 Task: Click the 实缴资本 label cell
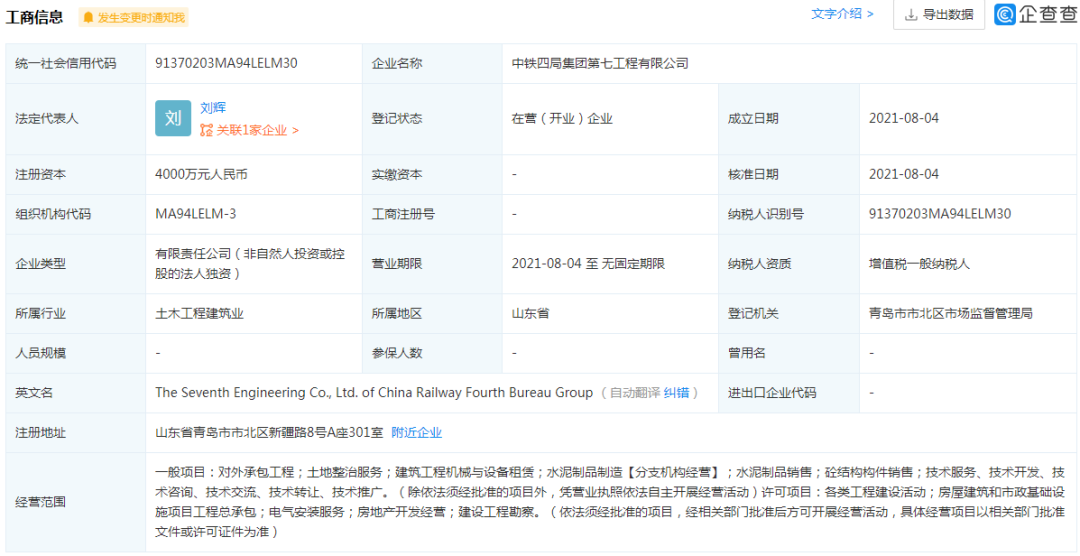point(434,174)
